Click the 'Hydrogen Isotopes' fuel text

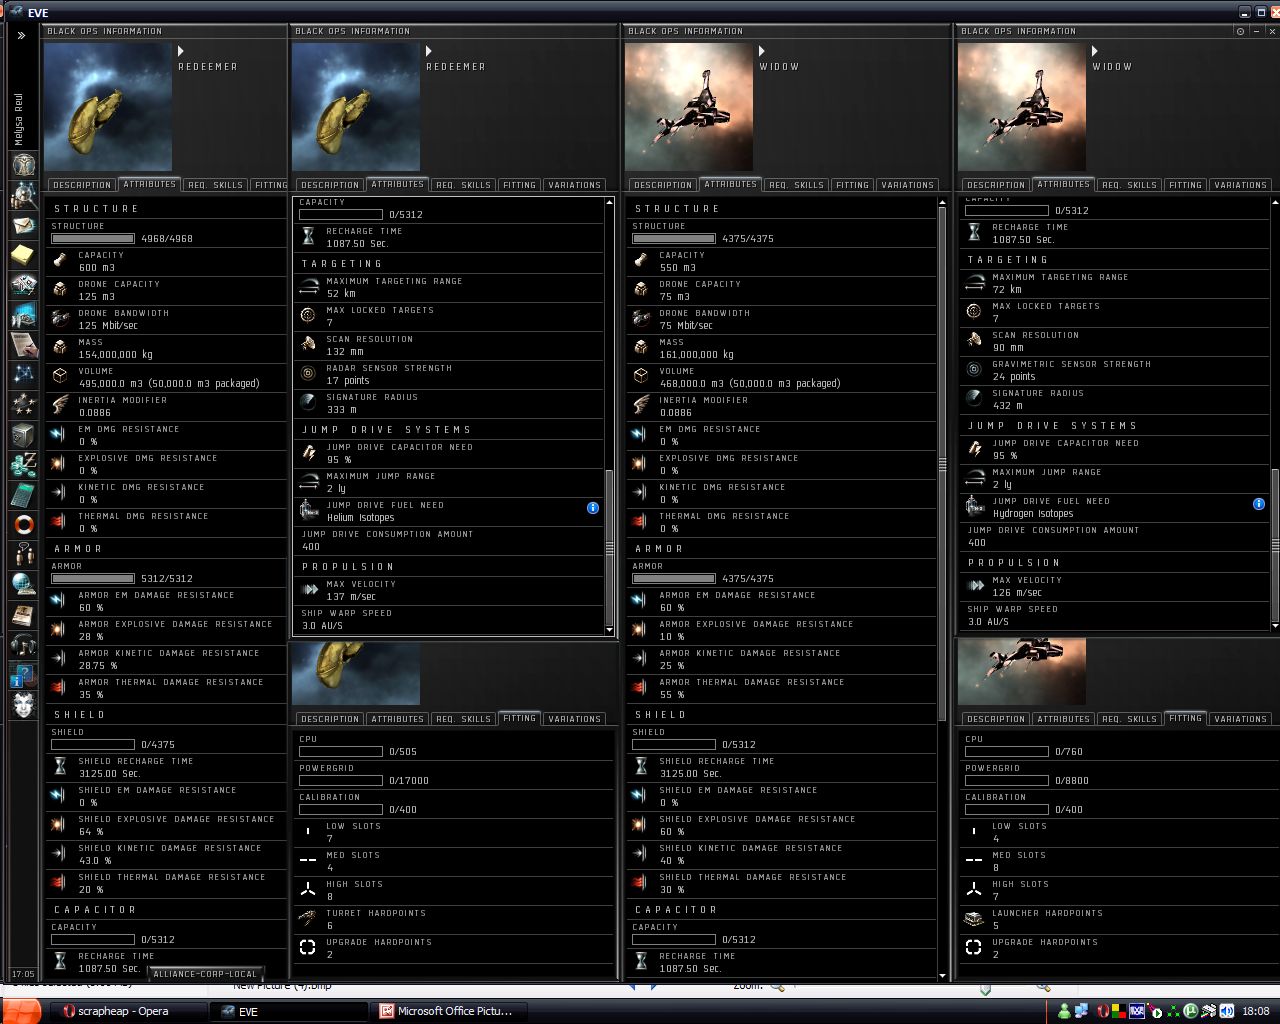[1033, 514]
